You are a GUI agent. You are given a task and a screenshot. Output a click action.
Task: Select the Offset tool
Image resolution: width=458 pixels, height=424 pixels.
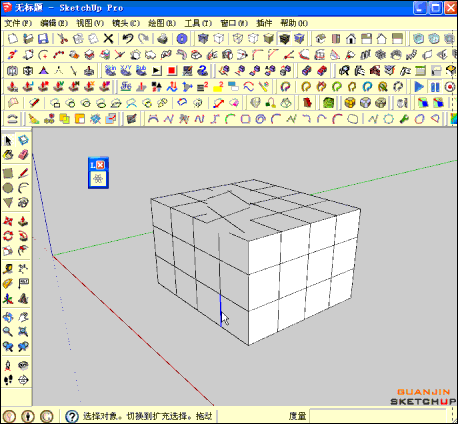tap(23, 250)
